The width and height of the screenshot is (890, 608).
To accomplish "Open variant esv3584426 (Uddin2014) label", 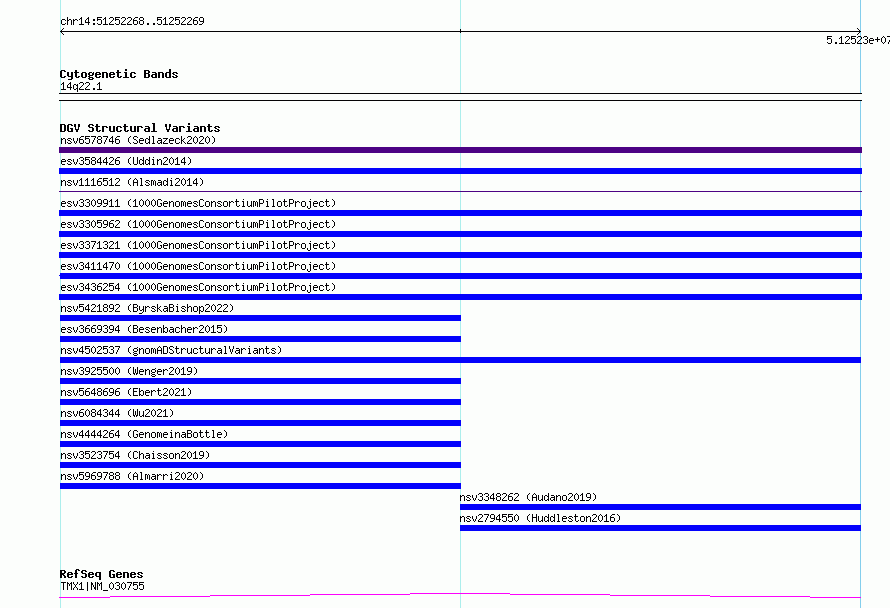I will pos(126,161).
